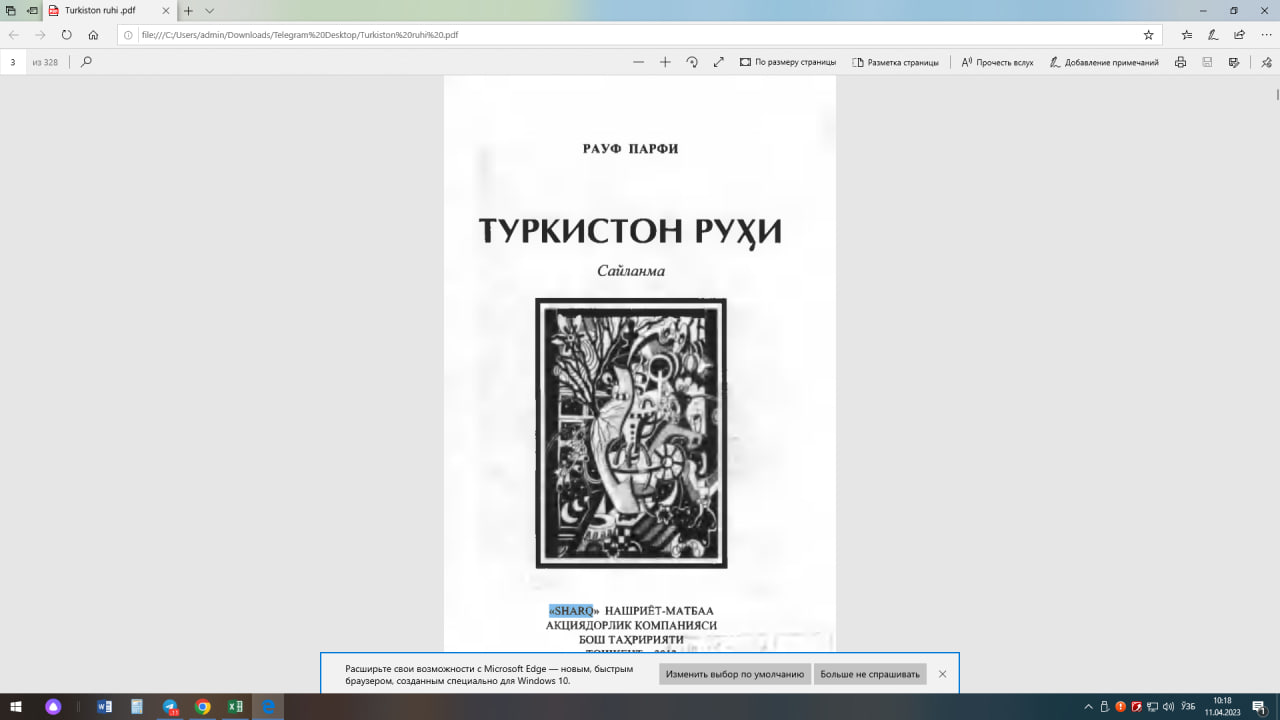Click the Save As icon in the PDF toolbar
Screen dimensions: 1280x720
point(1233,62)
